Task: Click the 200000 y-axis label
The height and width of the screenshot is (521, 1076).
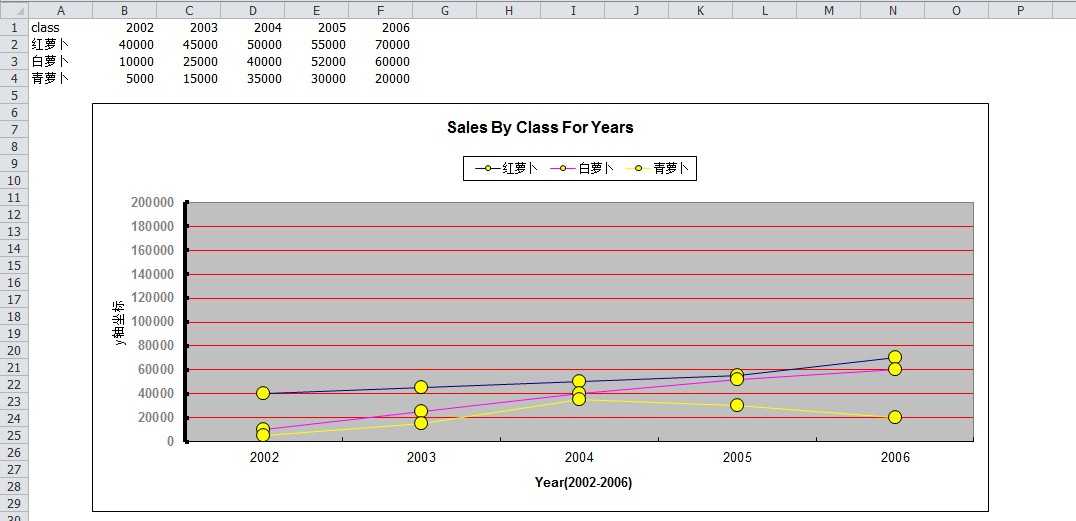Action: [x=152, y=202]
